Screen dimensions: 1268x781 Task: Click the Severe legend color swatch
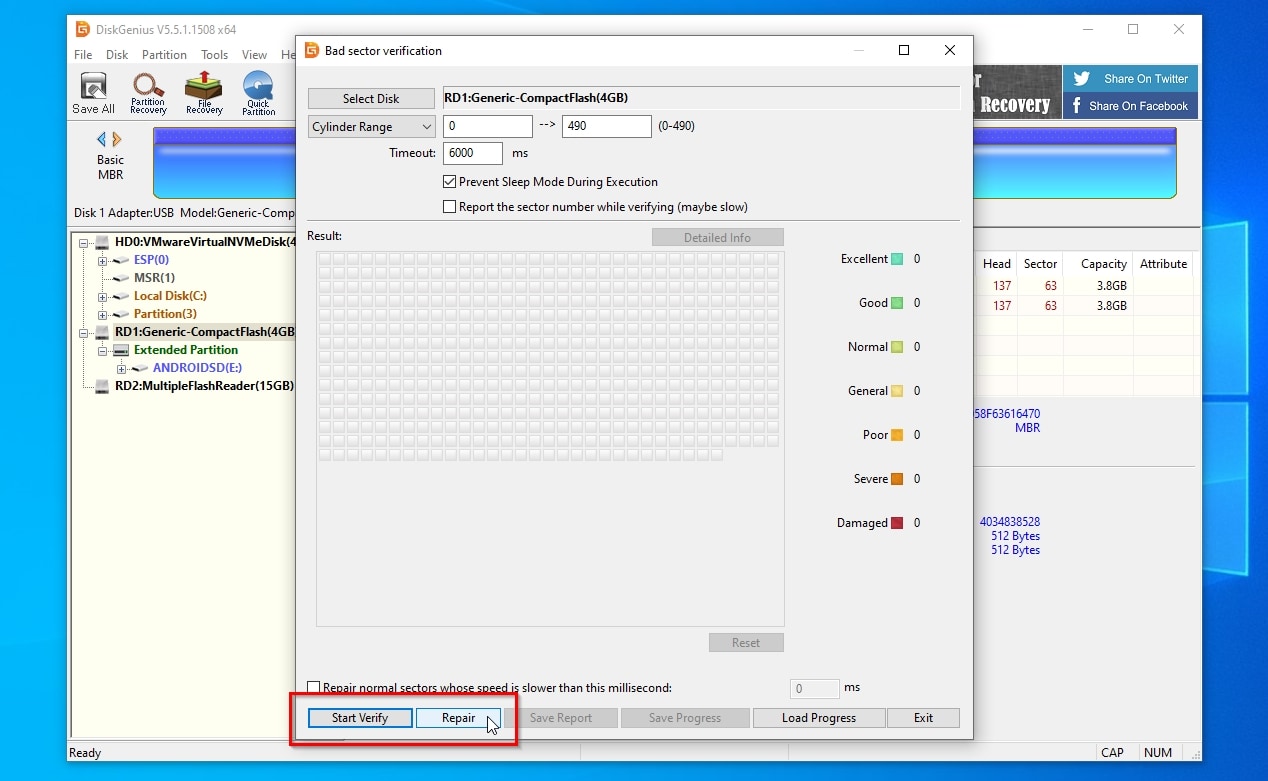coord(897,479)
